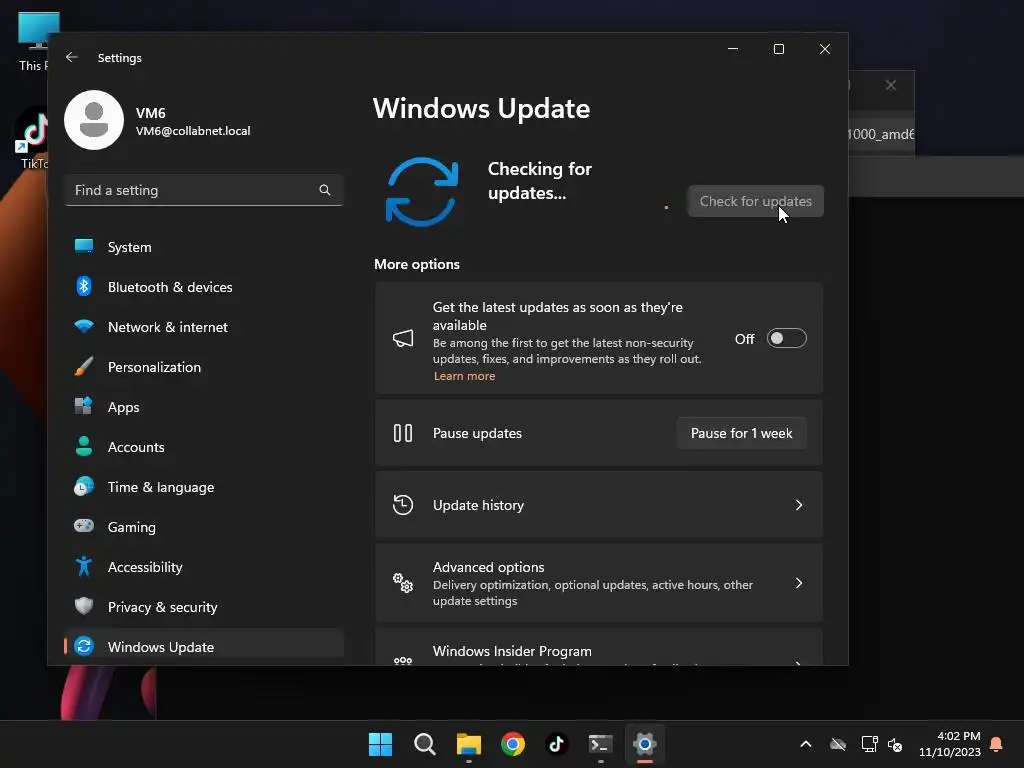Click the Update history clock icon
The height and width of the screenshot is (768, 1024).
click(403, 505)
